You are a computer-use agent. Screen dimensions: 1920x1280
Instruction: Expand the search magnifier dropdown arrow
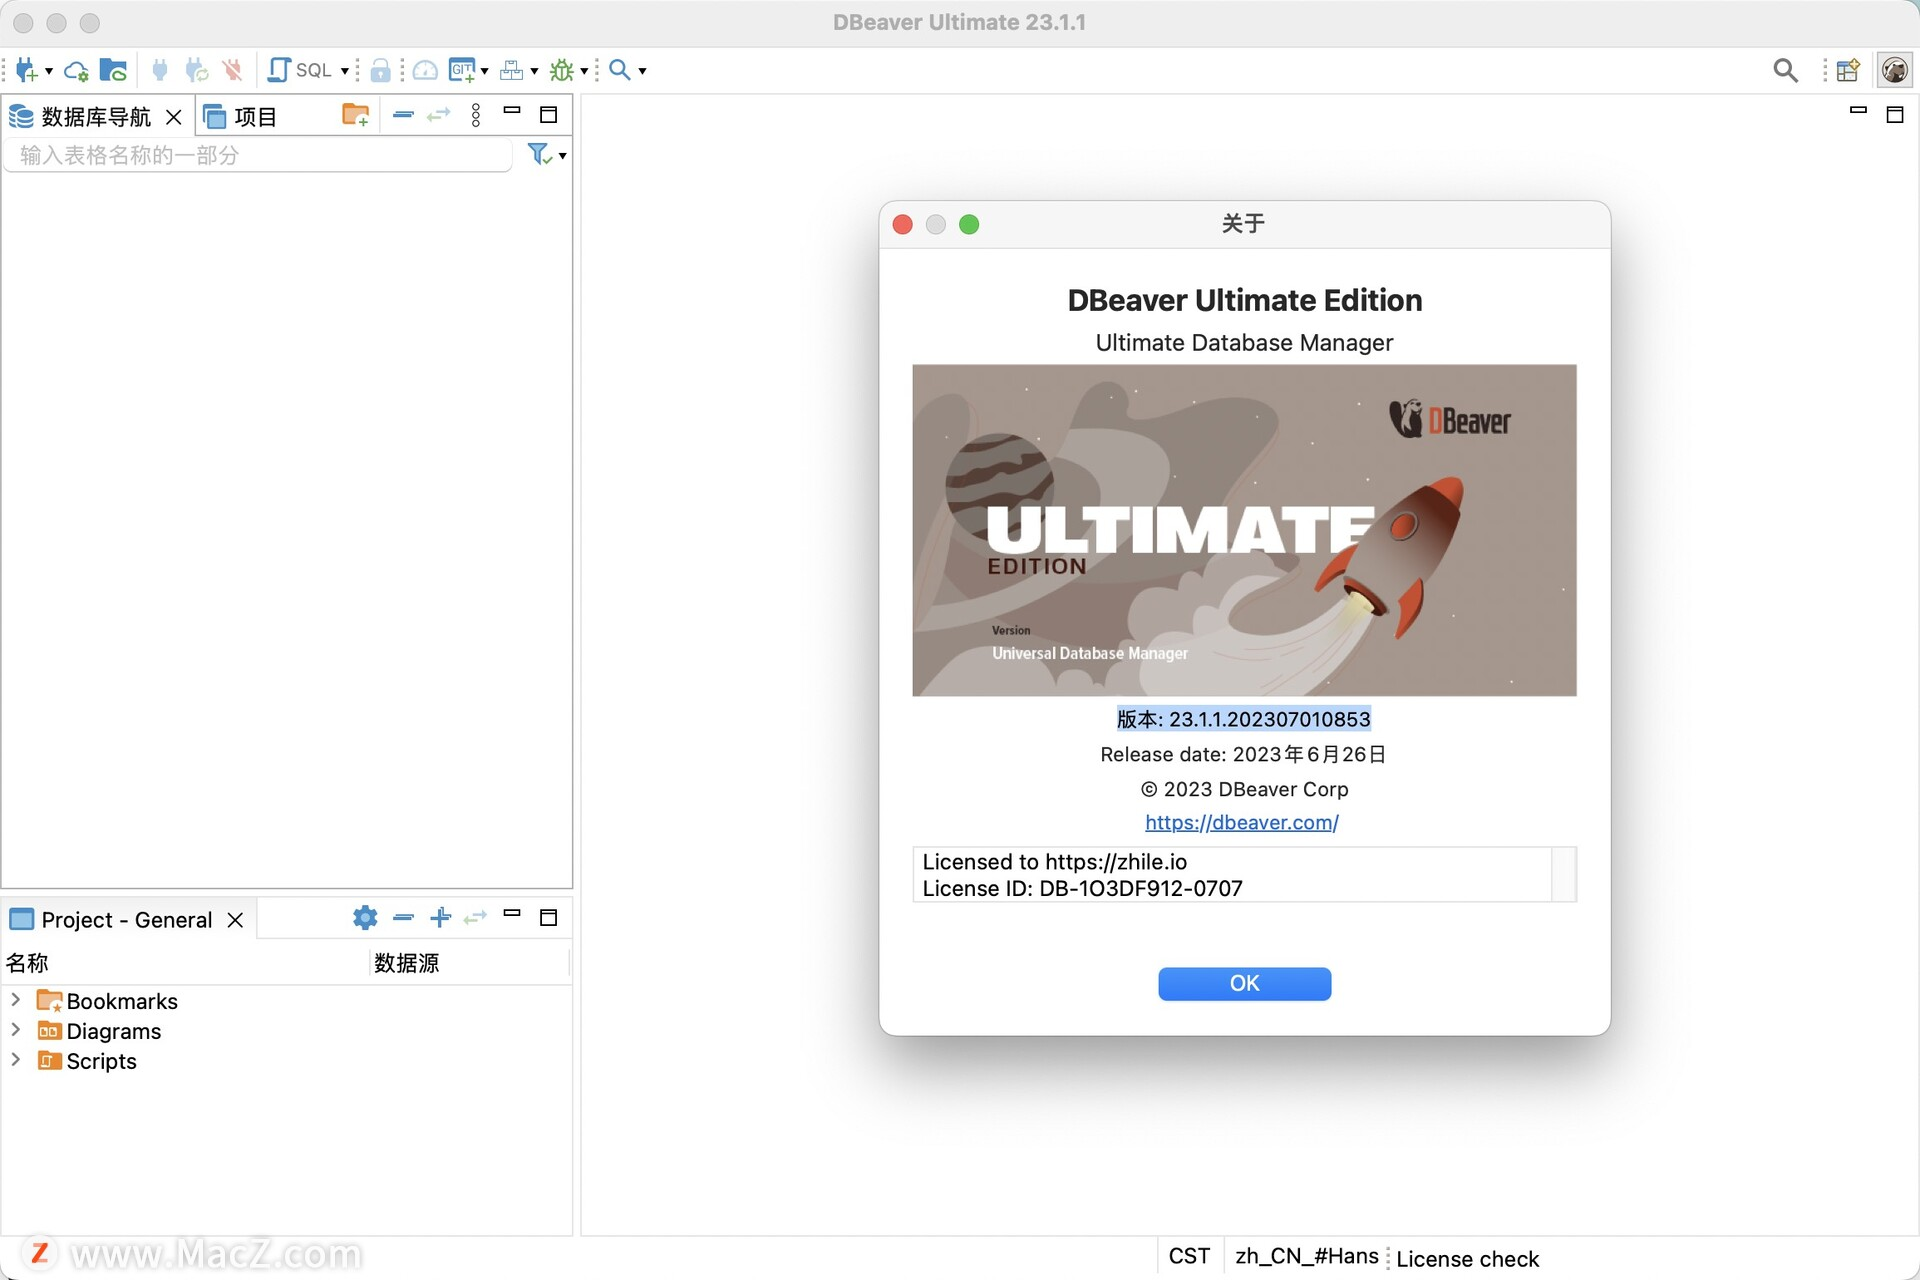pos(642,71)
